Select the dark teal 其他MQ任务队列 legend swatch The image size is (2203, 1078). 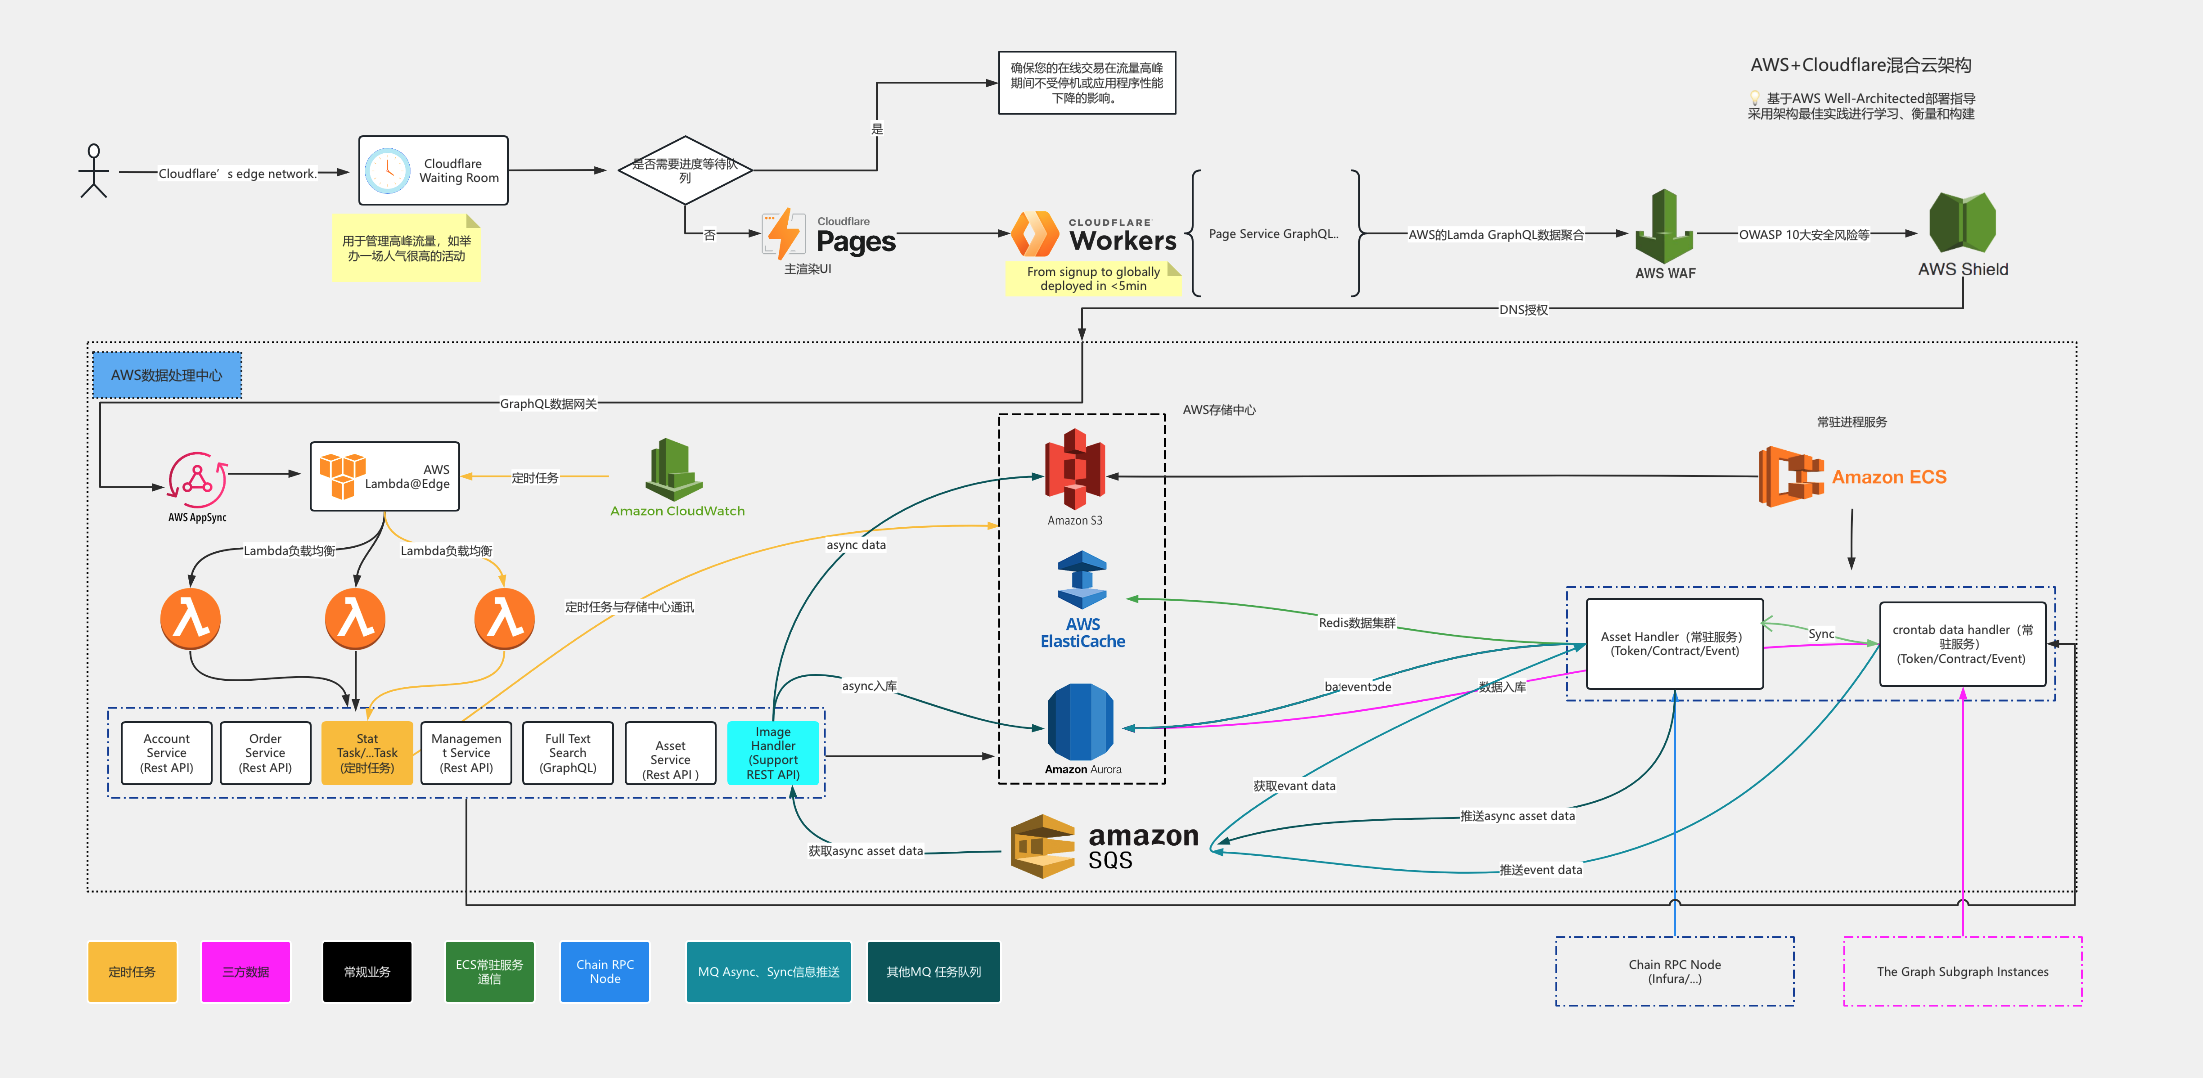coord(934,971)
